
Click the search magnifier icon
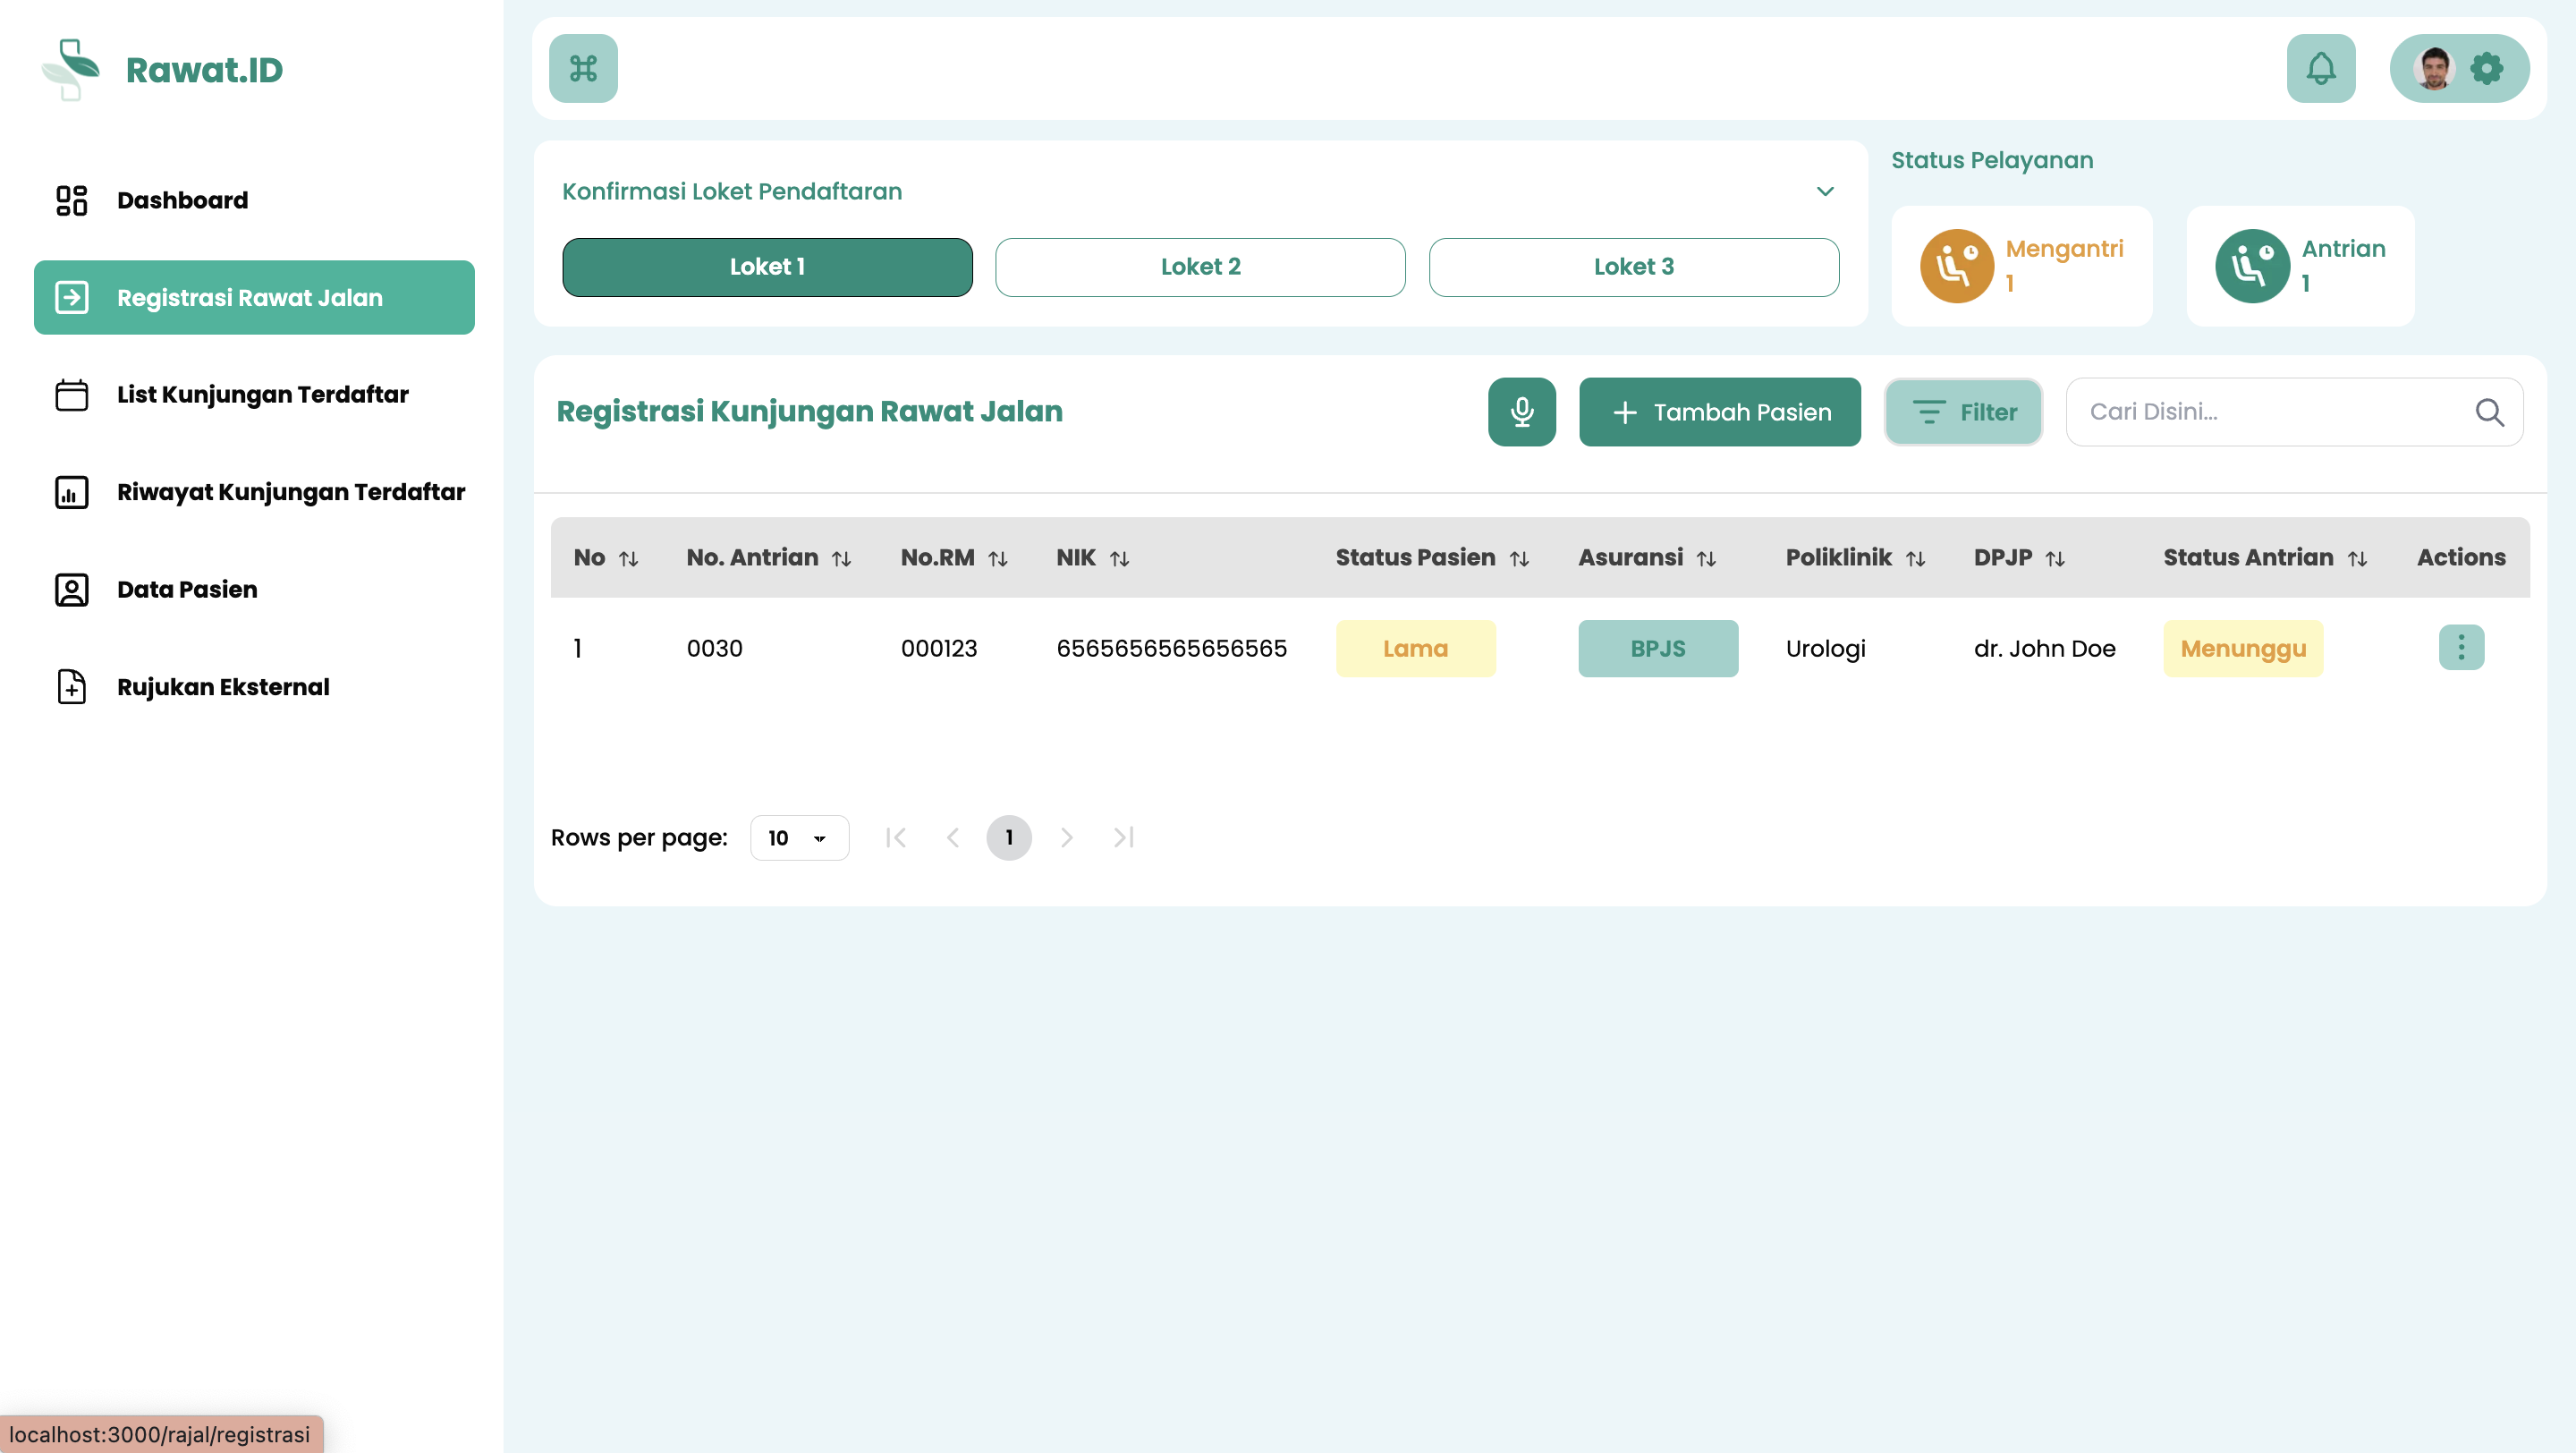(2489, 412)
